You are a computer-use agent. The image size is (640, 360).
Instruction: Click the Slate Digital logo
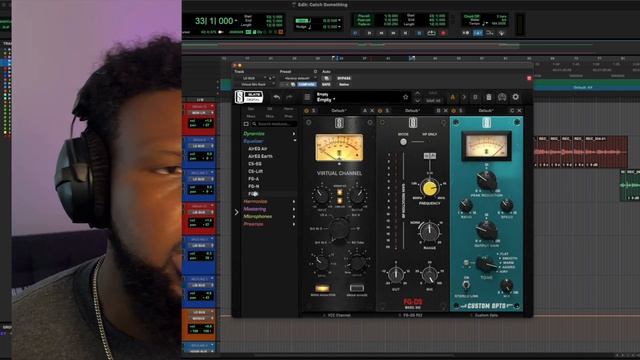249,97
